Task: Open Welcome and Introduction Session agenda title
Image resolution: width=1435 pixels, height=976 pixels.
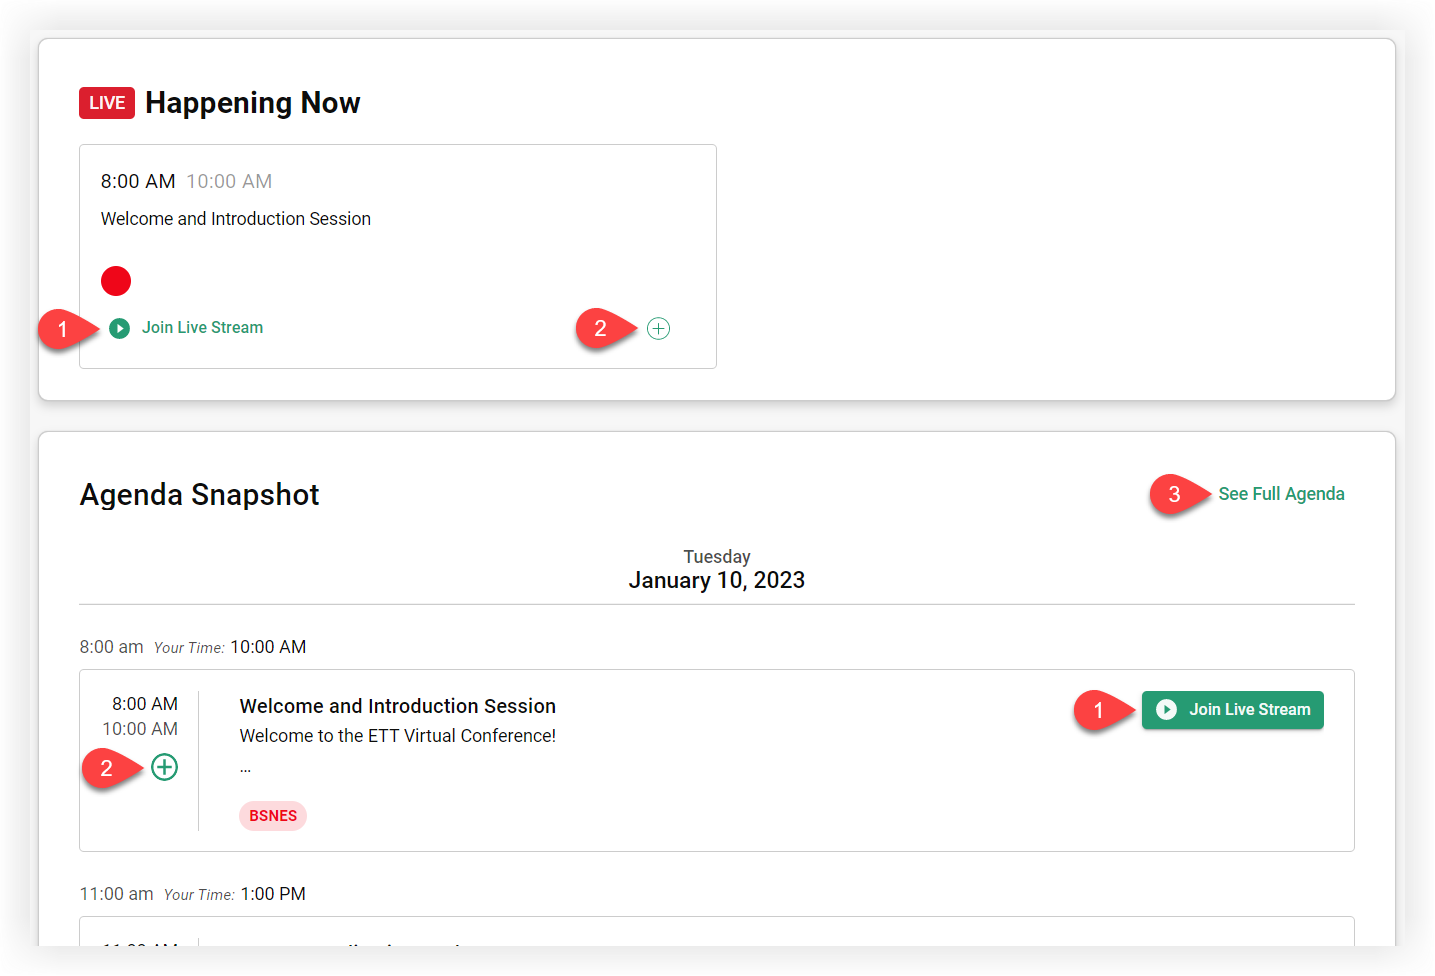Action: (x=397, y=706)
